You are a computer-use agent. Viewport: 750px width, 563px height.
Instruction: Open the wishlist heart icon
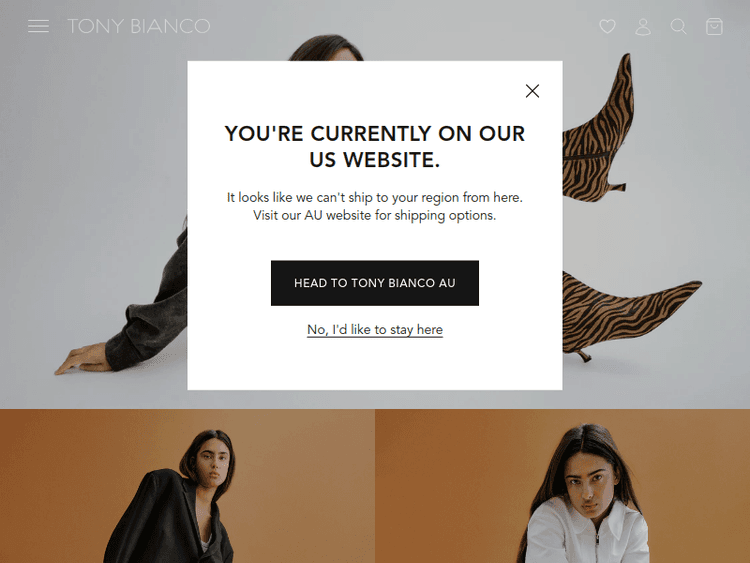(607, 26)
